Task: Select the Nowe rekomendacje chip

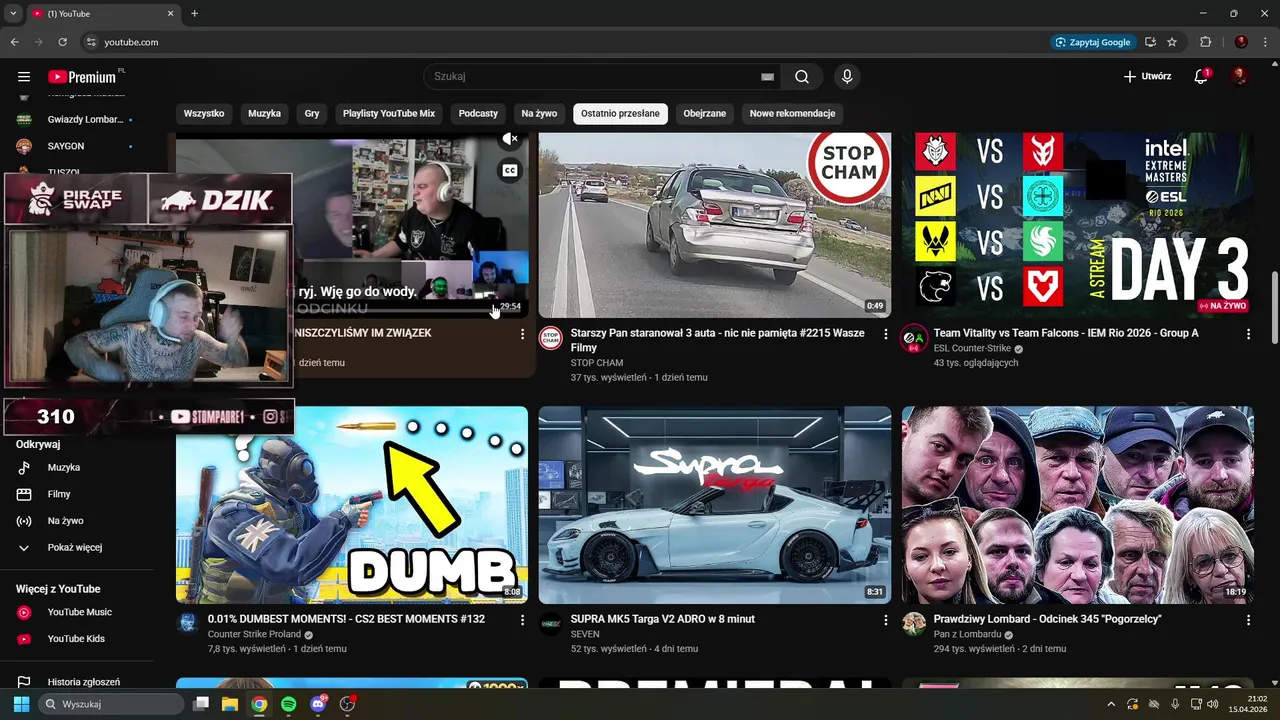Action: click(792, 113)
